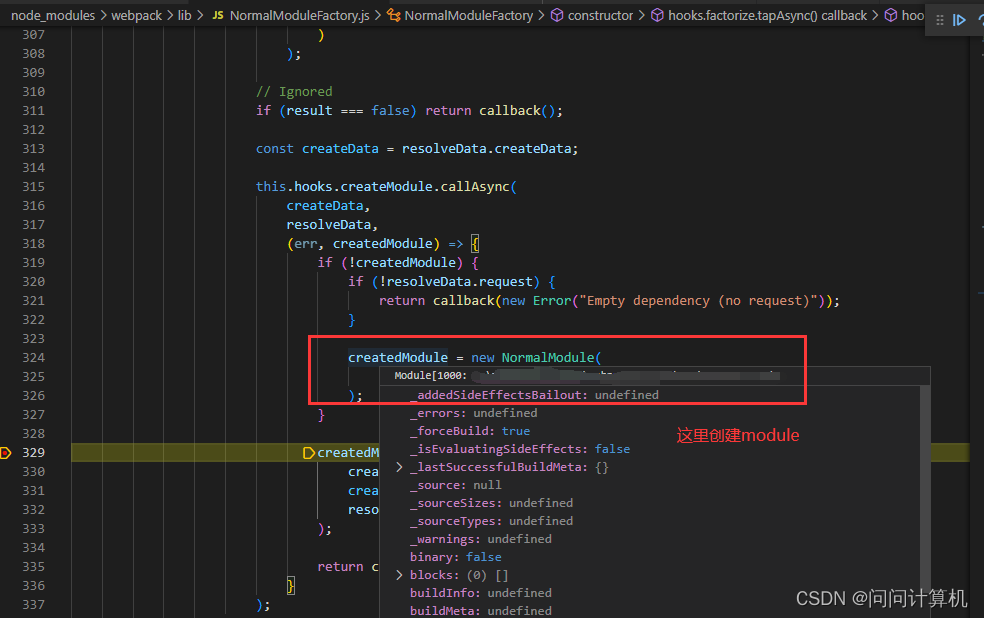Click the breakpoint glyph on line 329

pyautogui.click(x=6, y=452)
